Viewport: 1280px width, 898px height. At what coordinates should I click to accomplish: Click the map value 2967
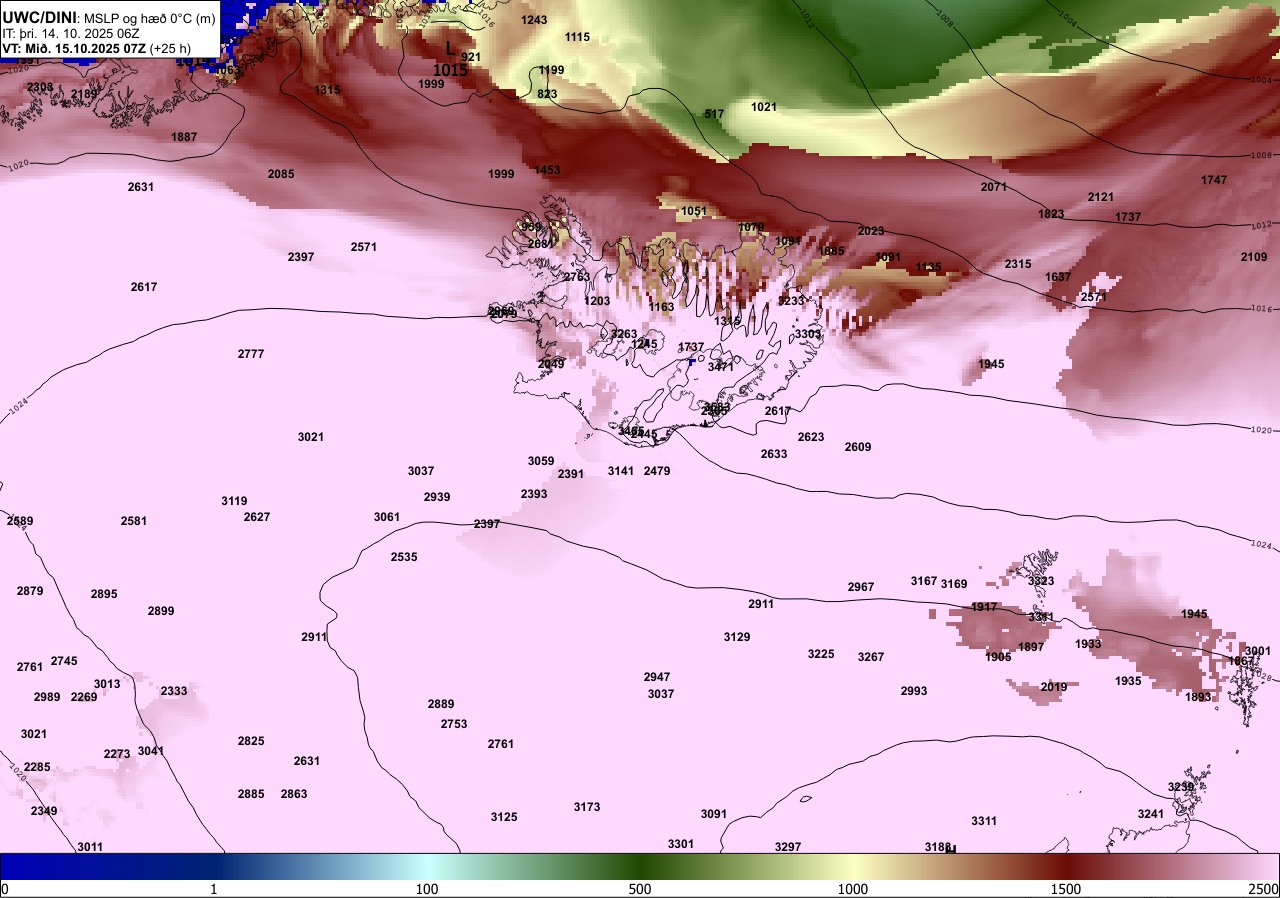coord(861,587)
